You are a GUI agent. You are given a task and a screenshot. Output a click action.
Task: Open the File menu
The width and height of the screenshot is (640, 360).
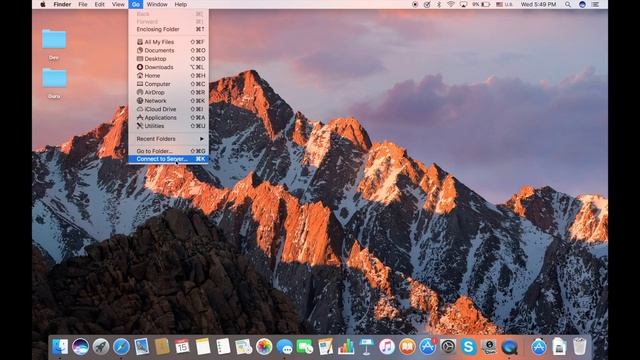click(83, 4)
